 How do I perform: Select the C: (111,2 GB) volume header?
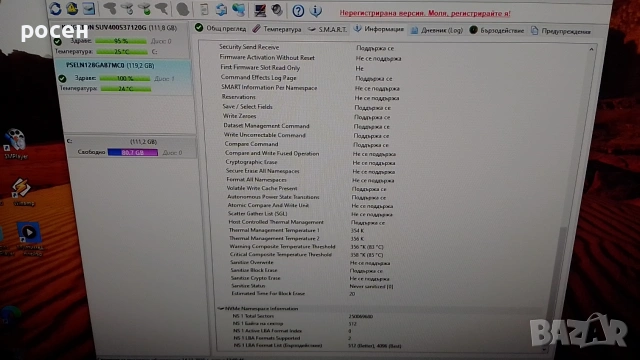(x=130, y=142)
